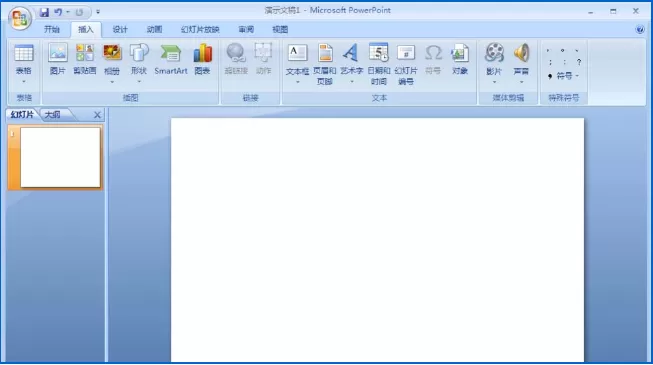Image resolution: width=653 pixels, height=365 pixels.
Task: Click the Omega 符号 symbol icon
Action: click(x=433, y=53)
